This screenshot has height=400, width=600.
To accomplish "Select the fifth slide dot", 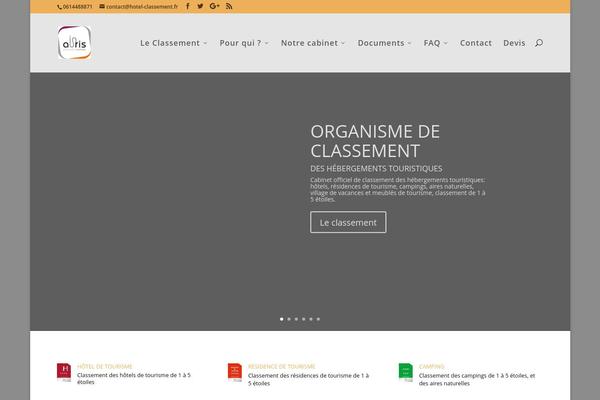I will coord(311,319).
